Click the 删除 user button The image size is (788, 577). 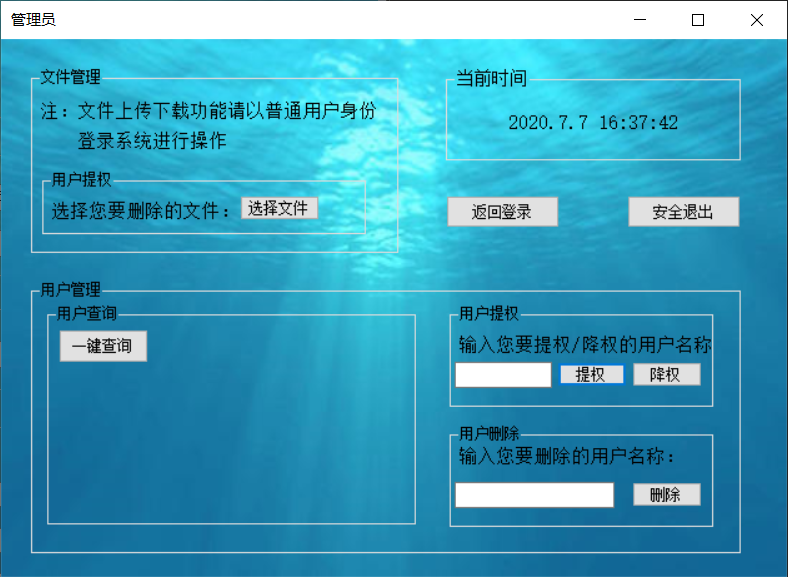pyautogui.click(x=666, y=495)
